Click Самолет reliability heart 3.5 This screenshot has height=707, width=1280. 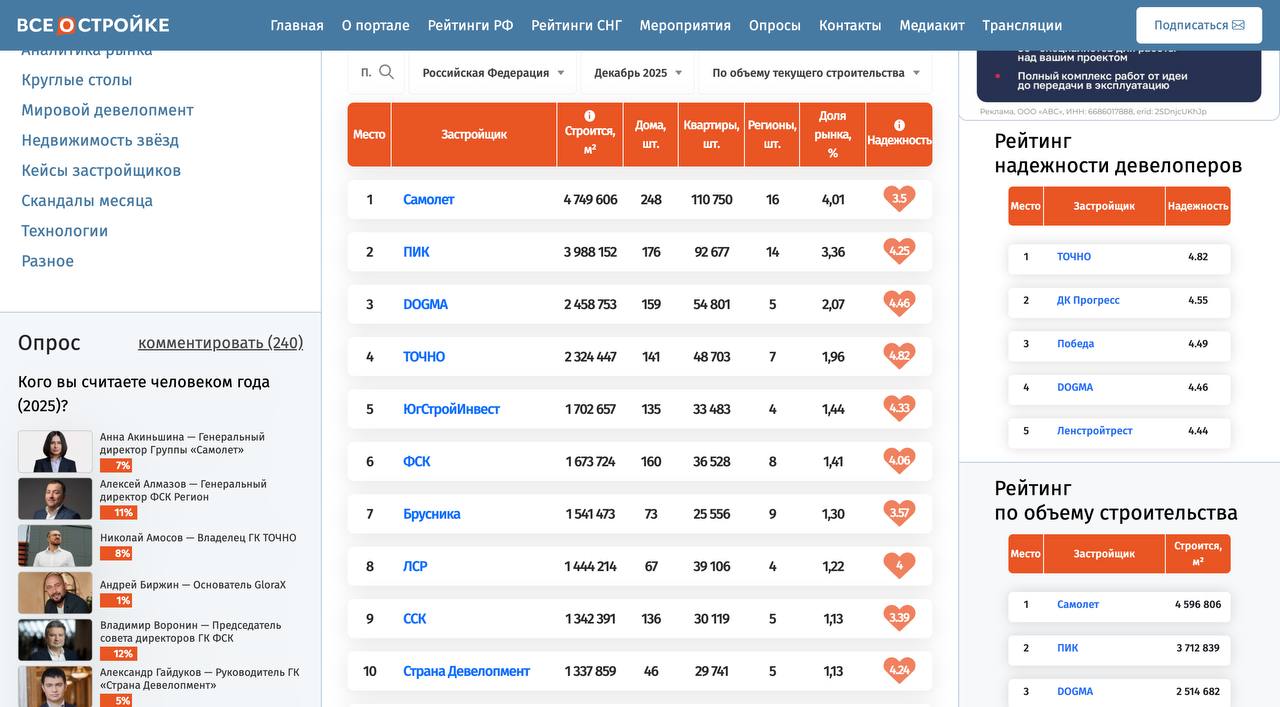(899, 199)
